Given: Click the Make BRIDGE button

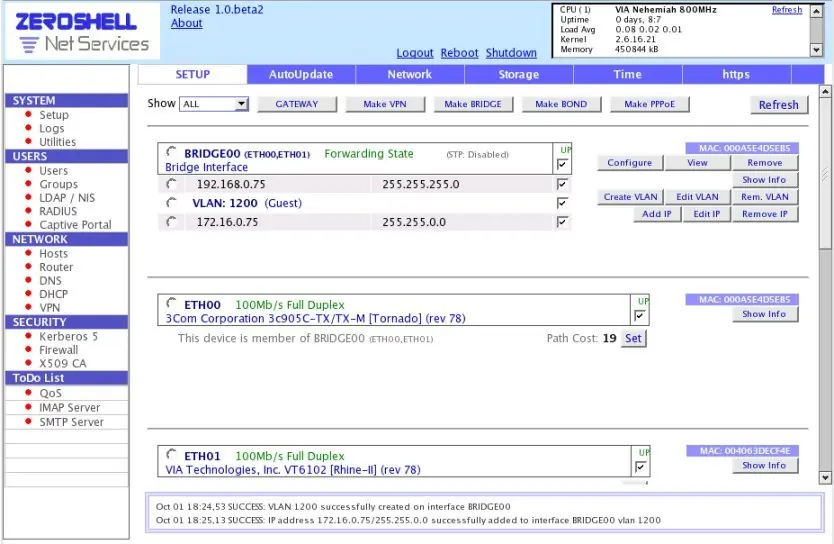Looking at the screenshot, I should 473,104.
